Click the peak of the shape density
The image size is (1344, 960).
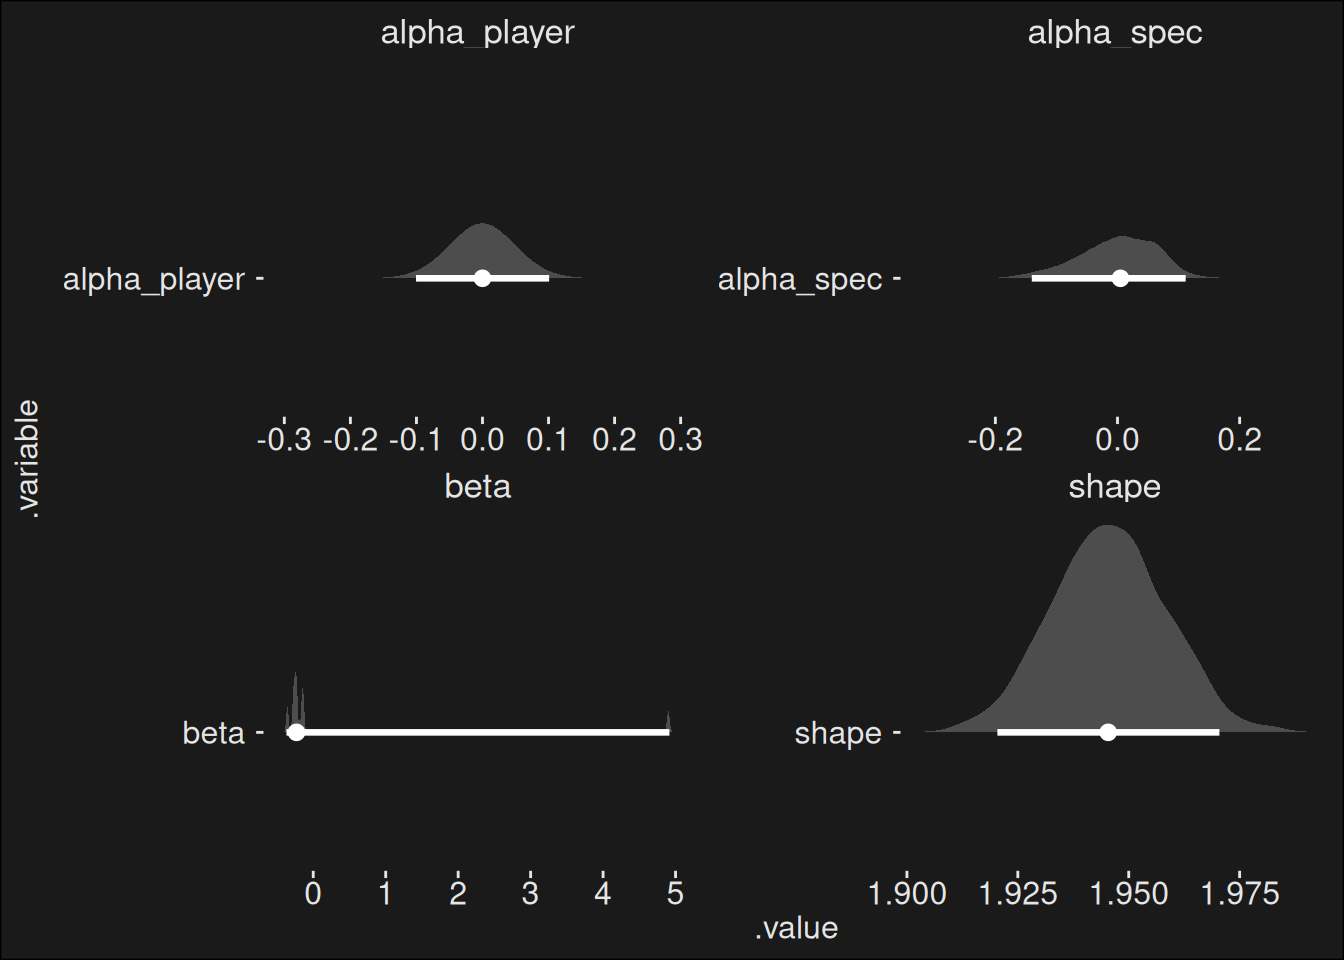tap(1107, 527)
